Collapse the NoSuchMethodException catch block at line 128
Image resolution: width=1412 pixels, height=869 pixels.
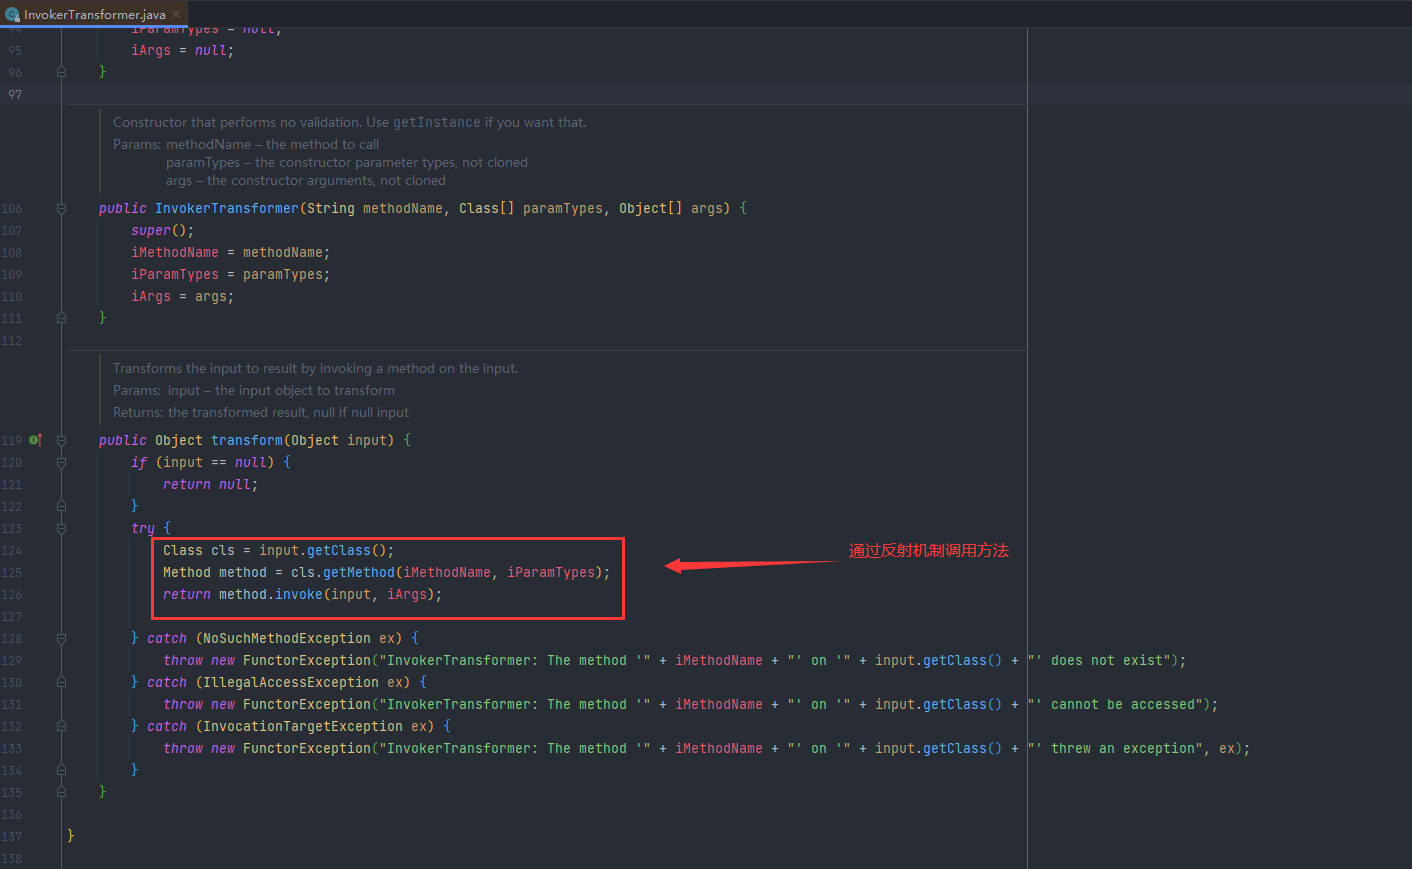pos(61,638)
